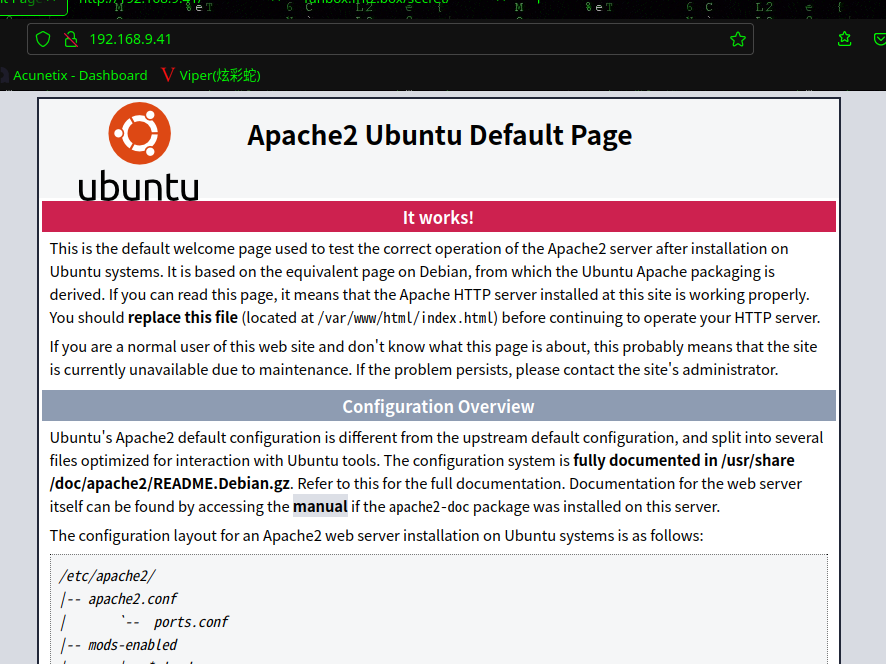Viewport: 886px width, 664px height.
Task: Click the address bar showing 192.168.9.41
Action: click(x=390, y=39)
